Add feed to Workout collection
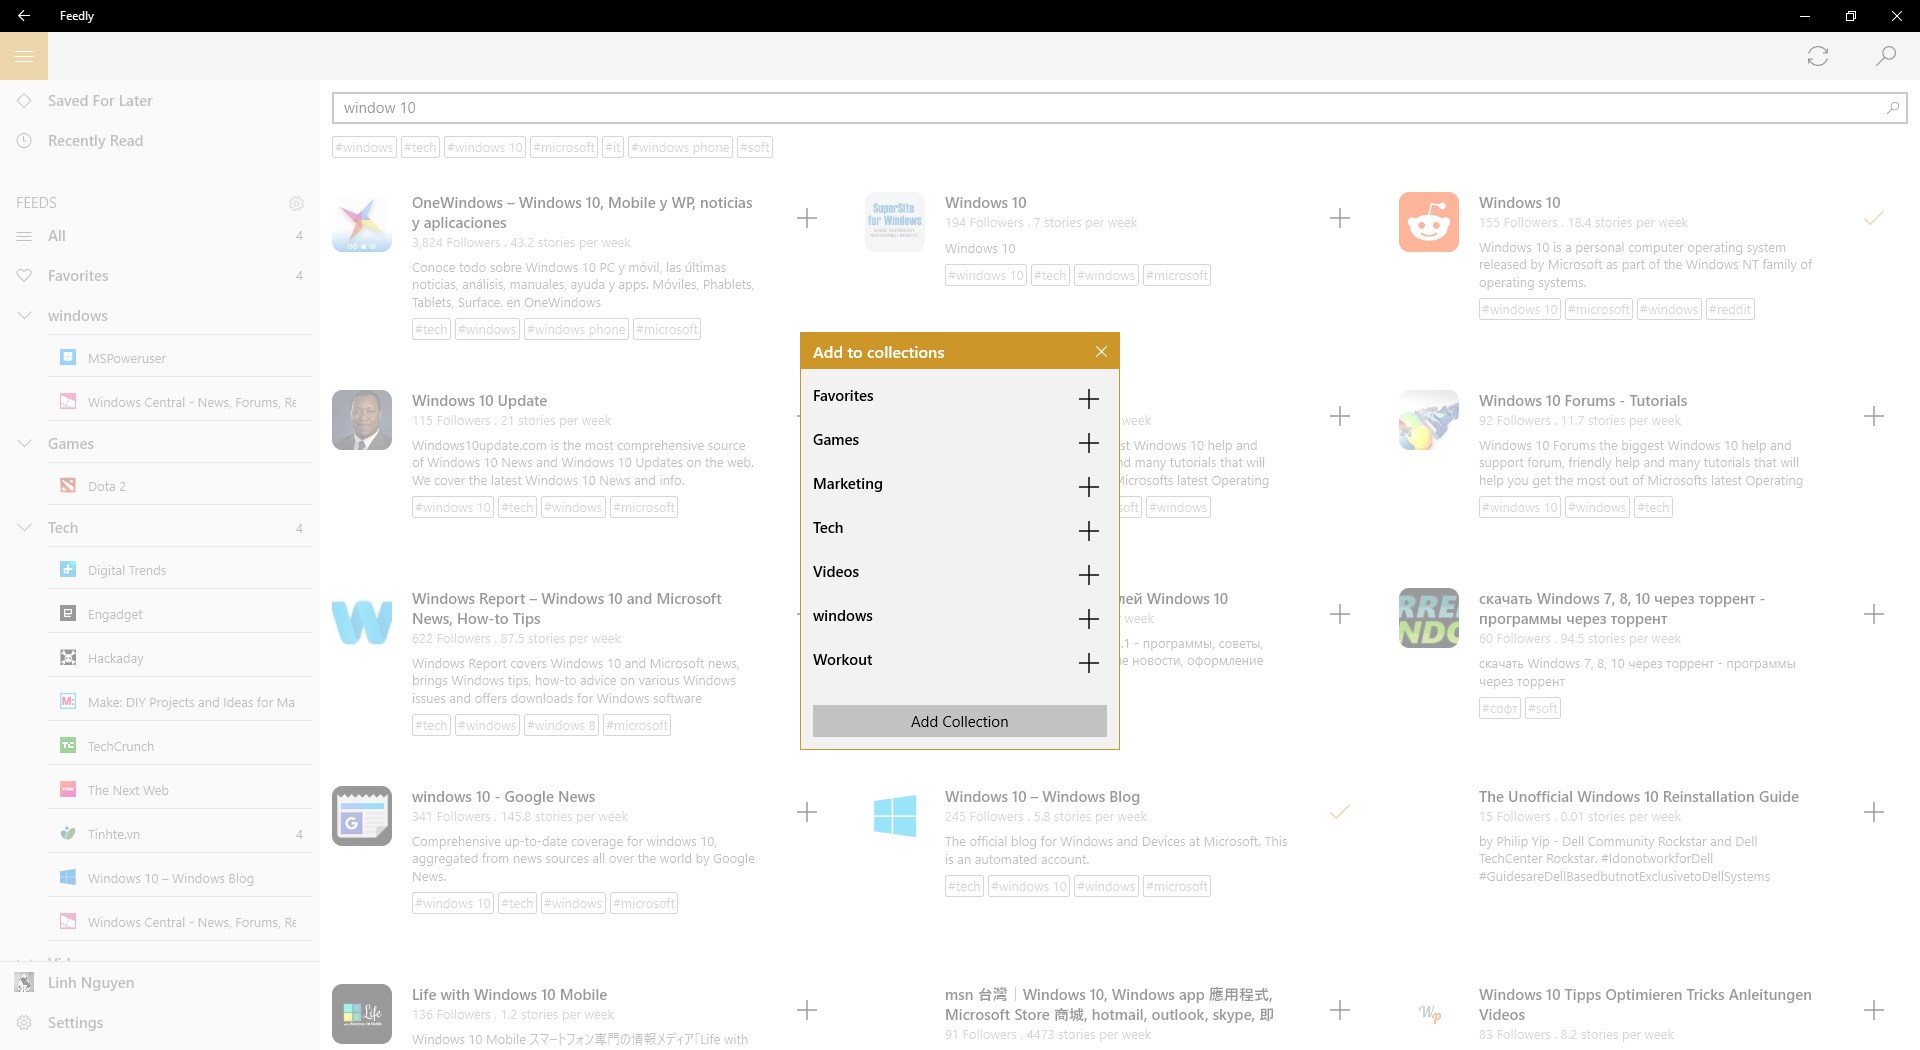 (1089, 663)
